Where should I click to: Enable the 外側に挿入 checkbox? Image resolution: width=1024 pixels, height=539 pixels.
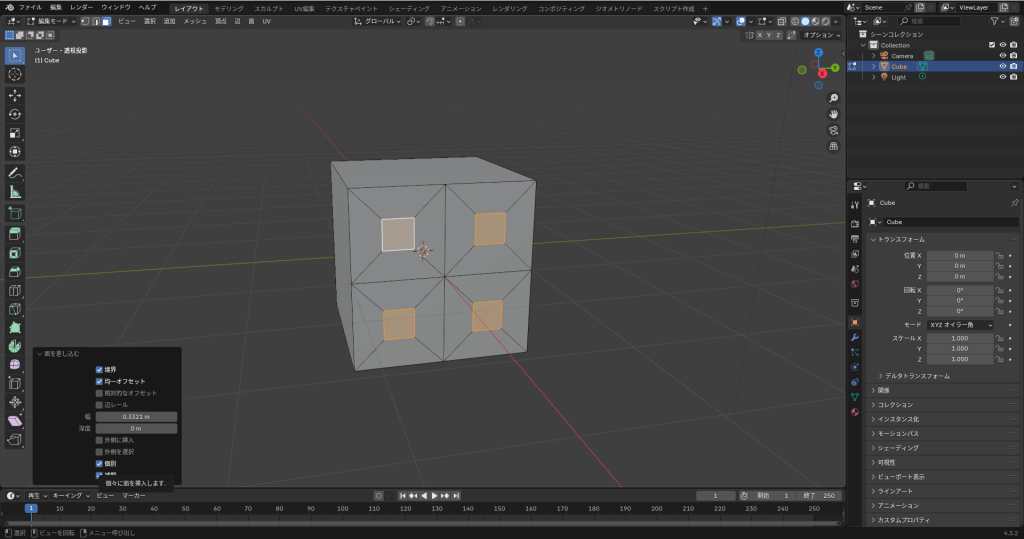tap(100, 440)
